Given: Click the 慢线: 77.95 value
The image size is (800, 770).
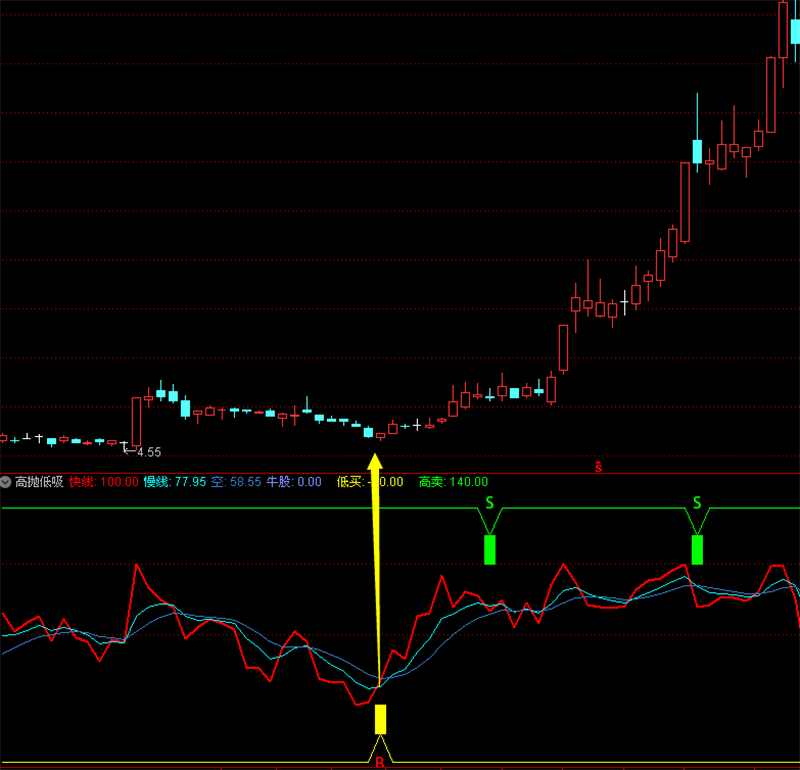Looking at the screenshot, I should [x=174, y=482].
